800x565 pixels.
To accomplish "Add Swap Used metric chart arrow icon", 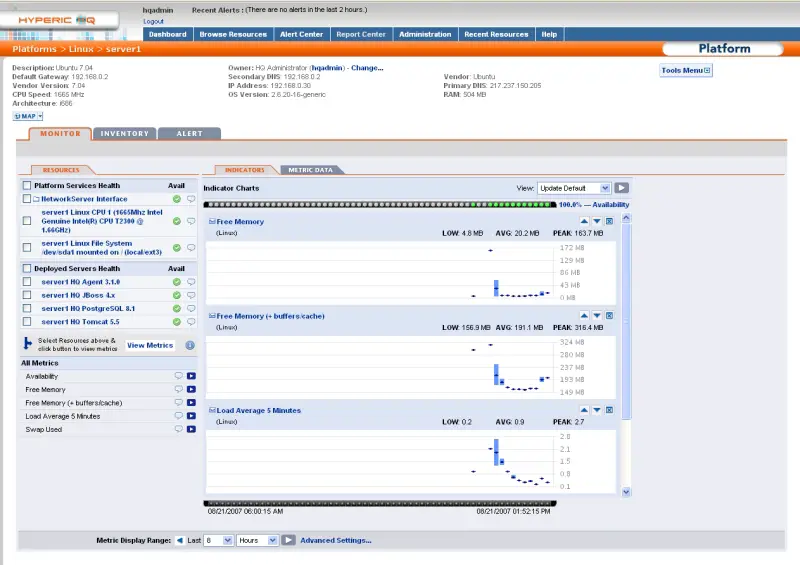I will [191, 429].
